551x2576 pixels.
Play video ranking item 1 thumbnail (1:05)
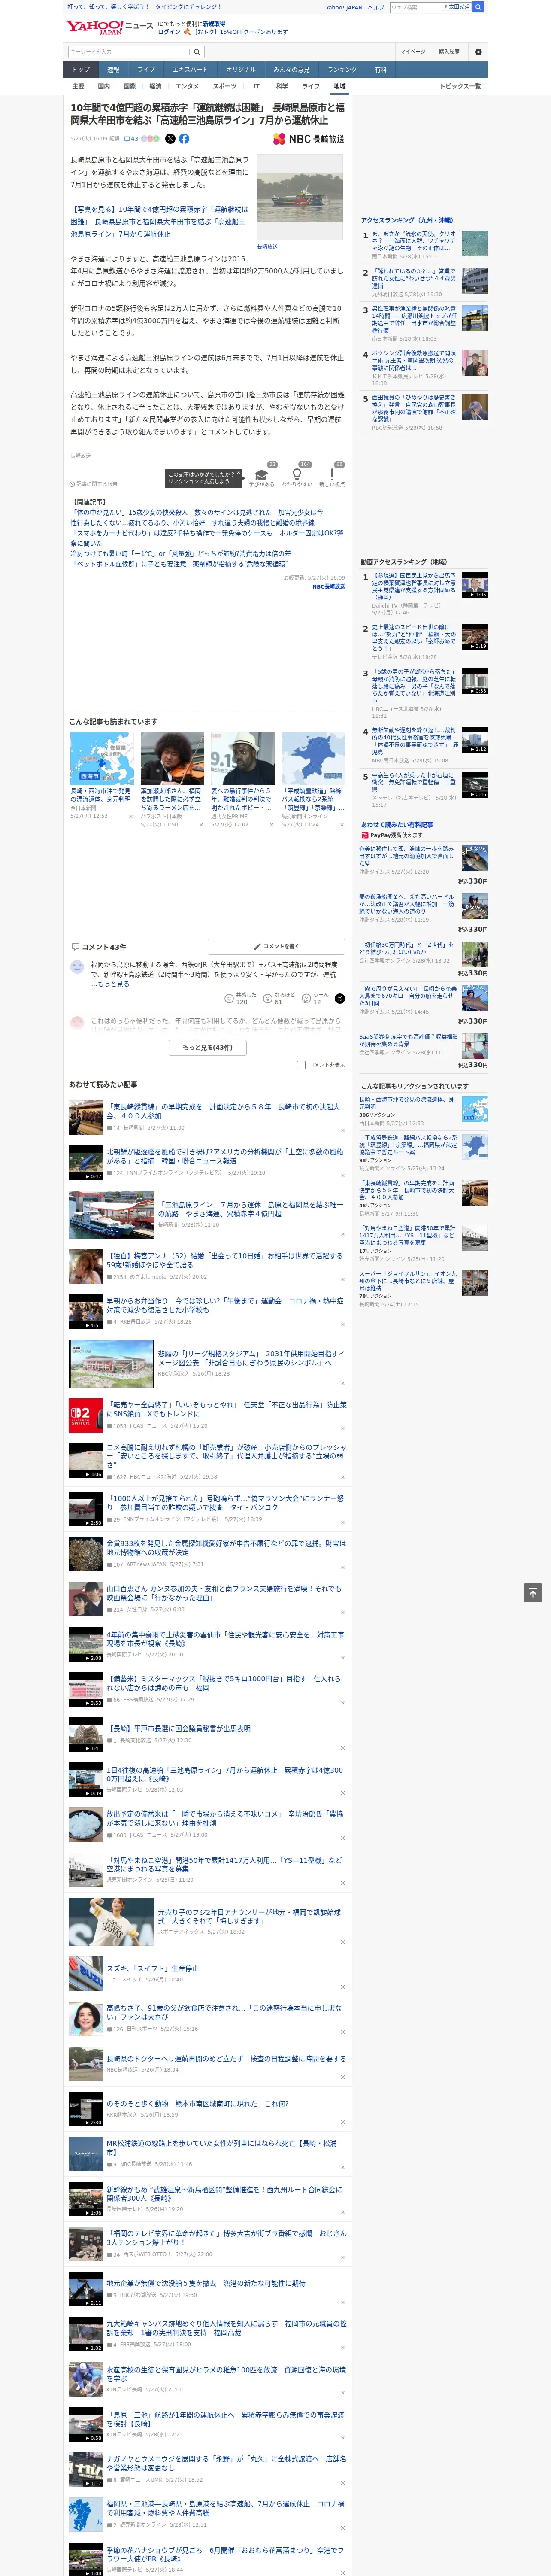pyautogui.click(x=475, y=585)
